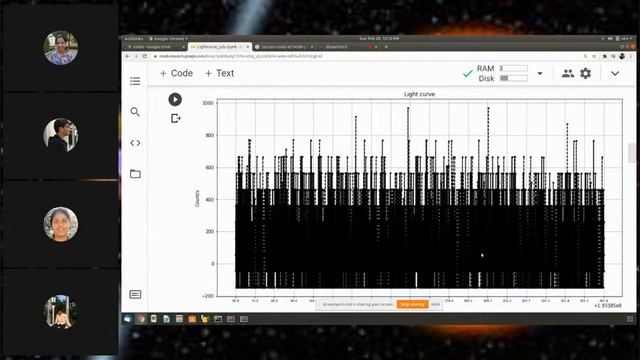Viewport: 640px width, 360px height.
Task: Select the fourth video call participant avatar
Action: 60,311
